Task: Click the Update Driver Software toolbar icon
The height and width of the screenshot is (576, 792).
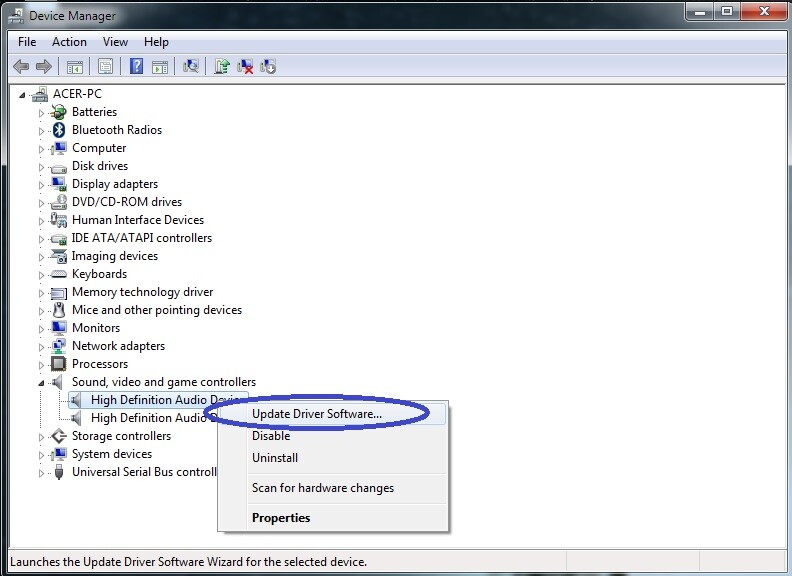Action: pos(221,66)
